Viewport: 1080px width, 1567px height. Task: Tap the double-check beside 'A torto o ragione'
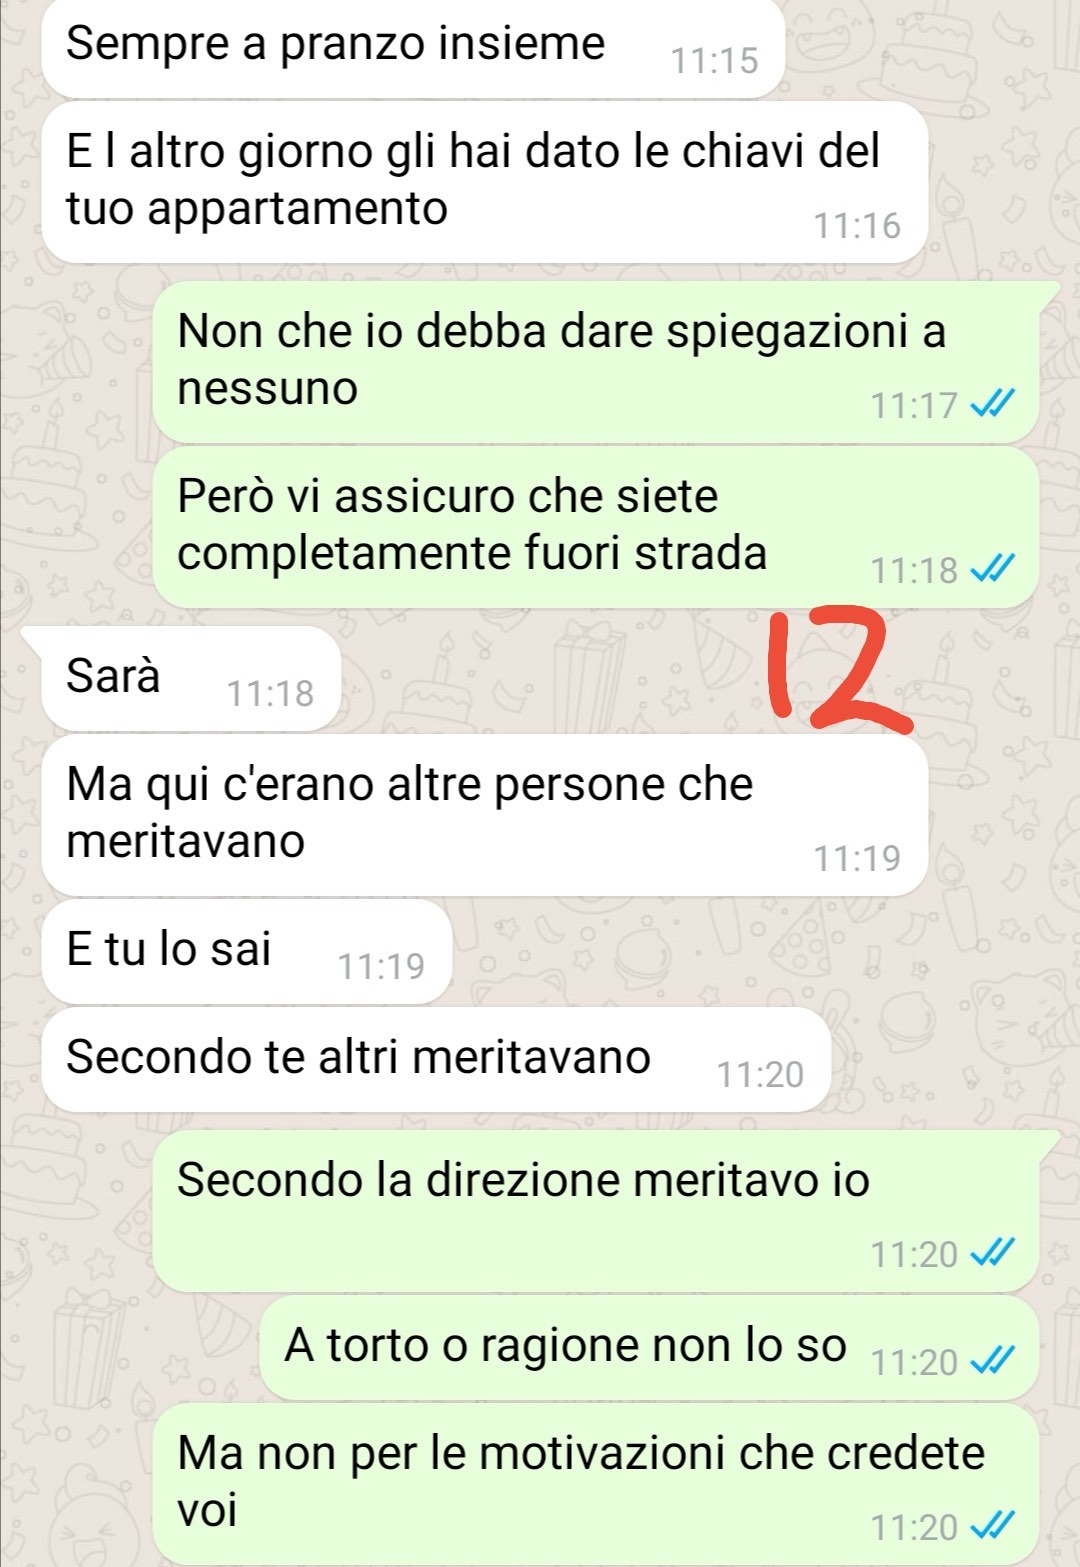pos(993,1361)
